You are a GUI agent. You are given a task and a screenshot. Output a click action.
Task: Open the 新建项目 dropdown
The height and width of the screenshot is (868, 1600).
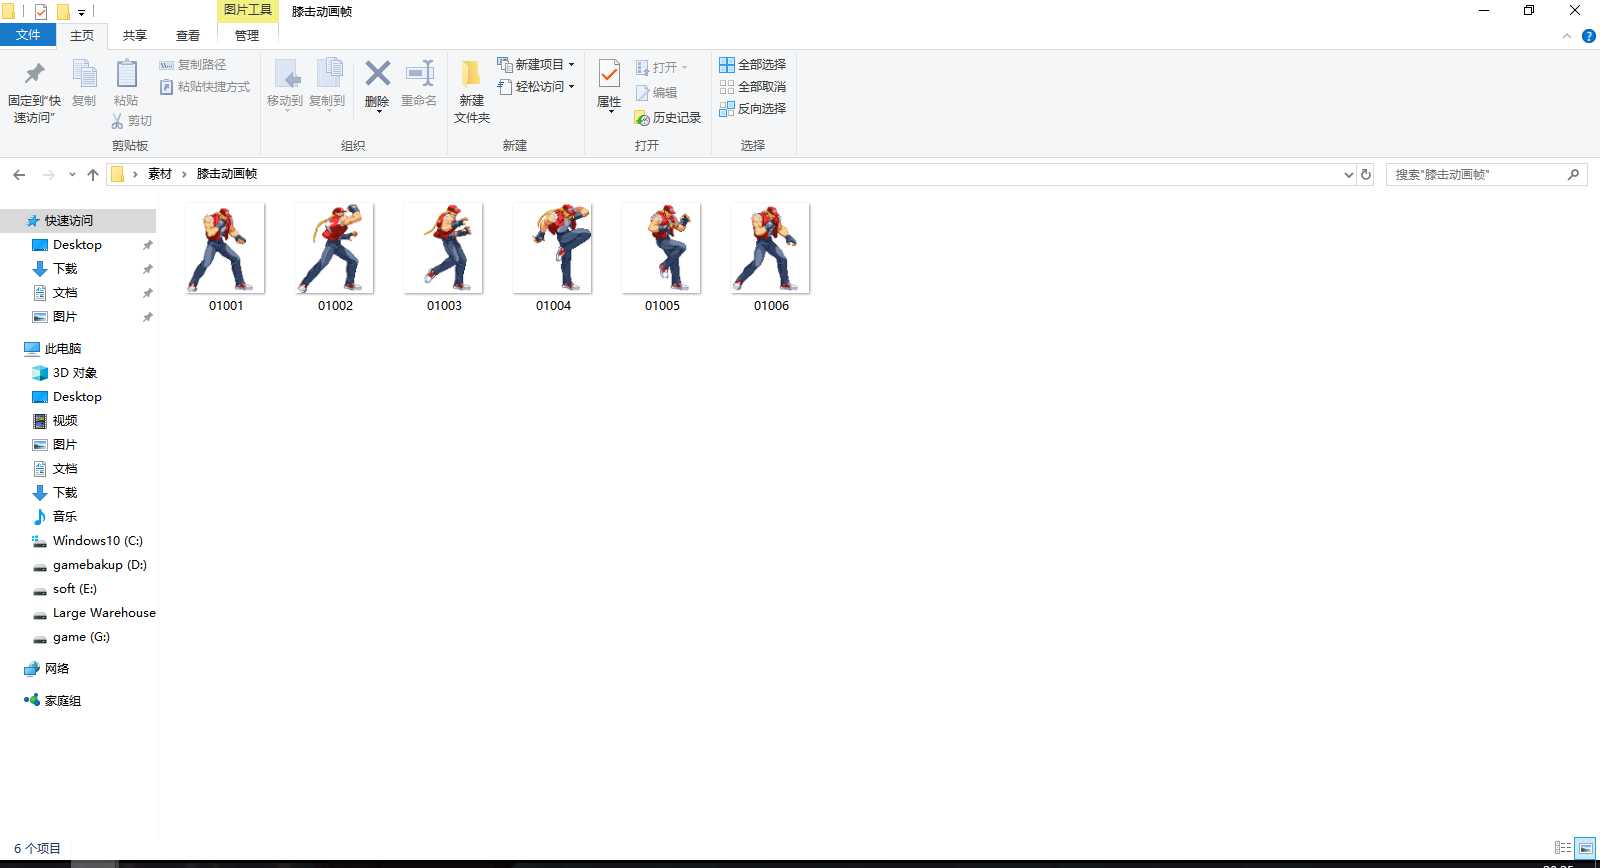[536, 65]
